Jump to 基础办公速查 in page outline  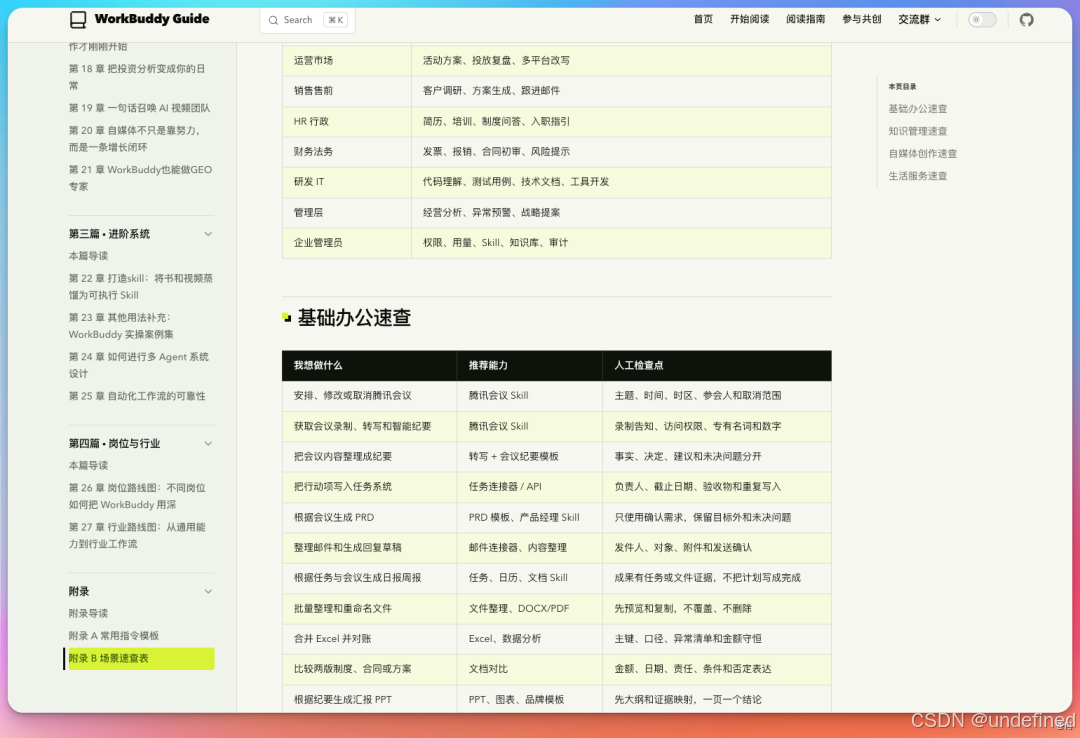tap(917, 109)
